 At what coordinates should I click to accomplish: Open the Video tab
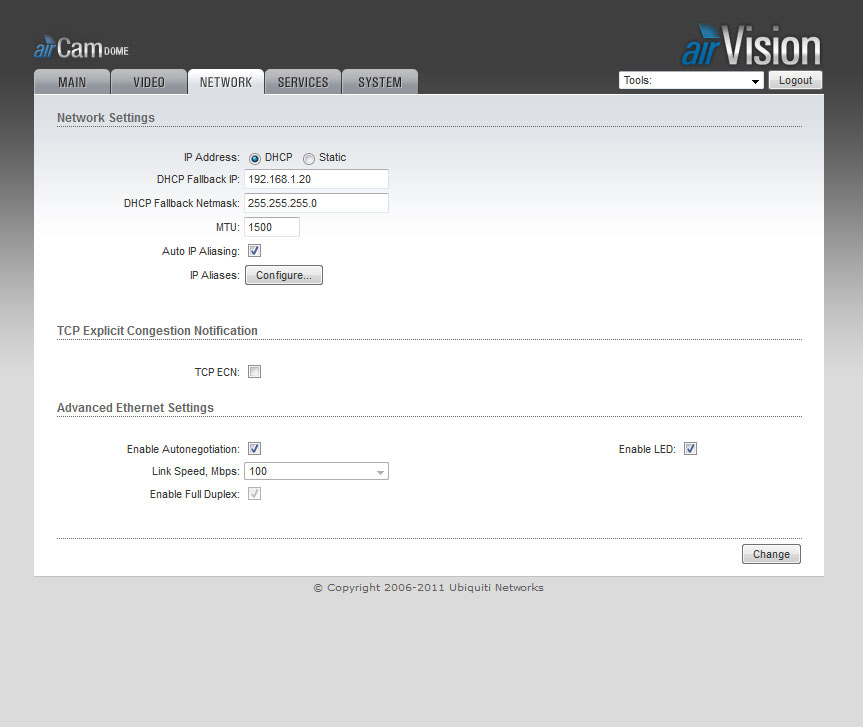coord(149,82)
